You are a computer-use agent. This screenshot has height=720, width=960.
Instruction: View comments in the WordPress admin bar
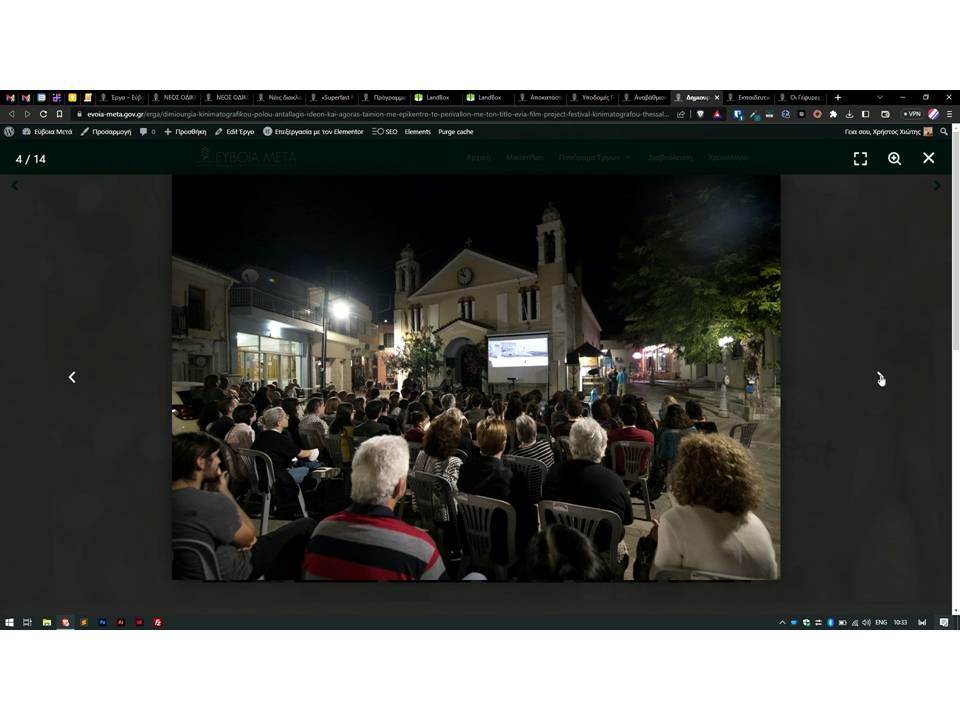(x=147, y=132)
